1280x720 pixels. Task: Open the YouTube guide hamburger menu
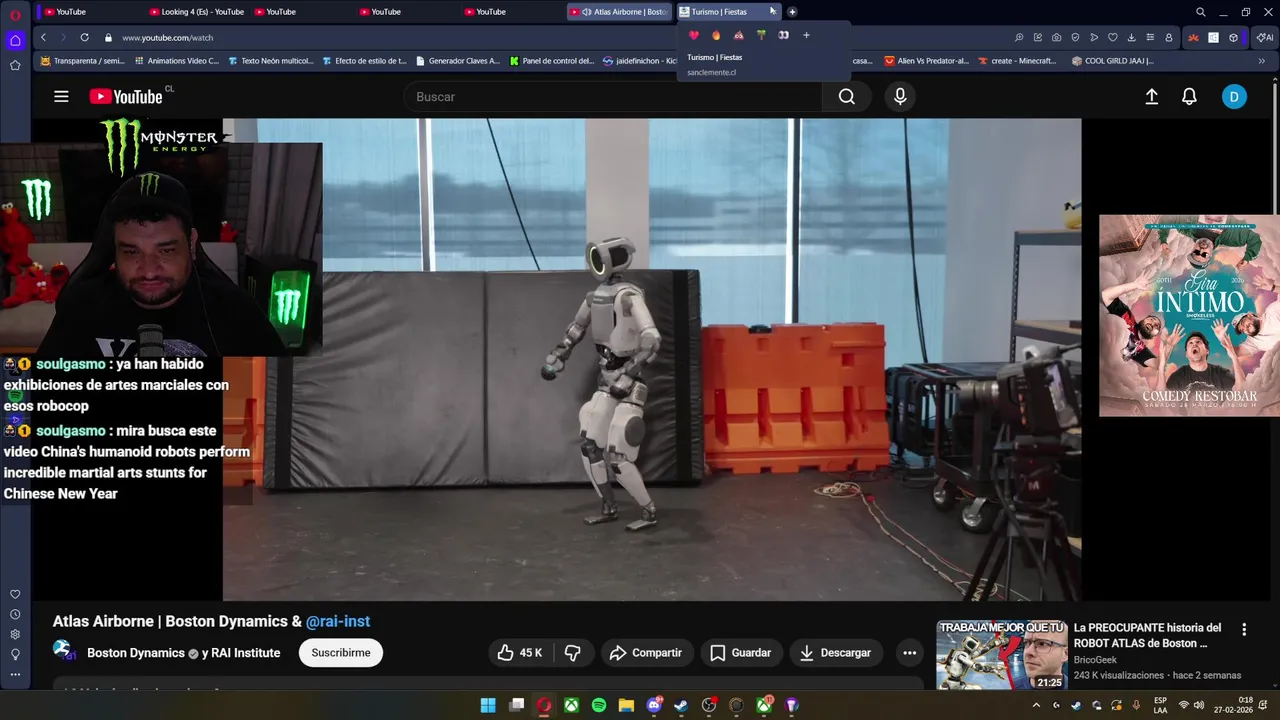(x=61, y=97)
